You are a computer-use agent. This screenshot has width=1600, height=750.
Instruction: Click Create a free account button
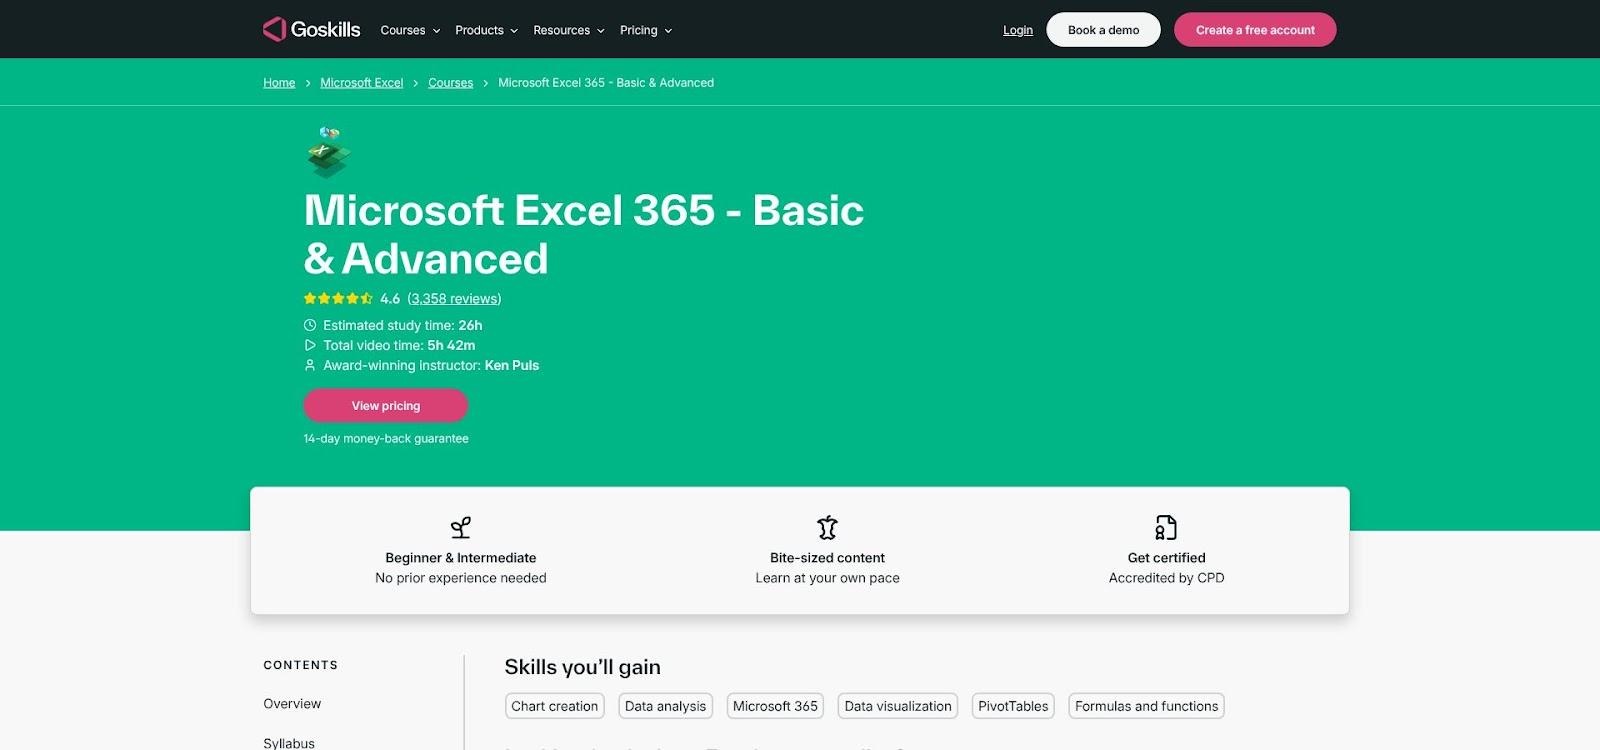[x=1255, y=30]
